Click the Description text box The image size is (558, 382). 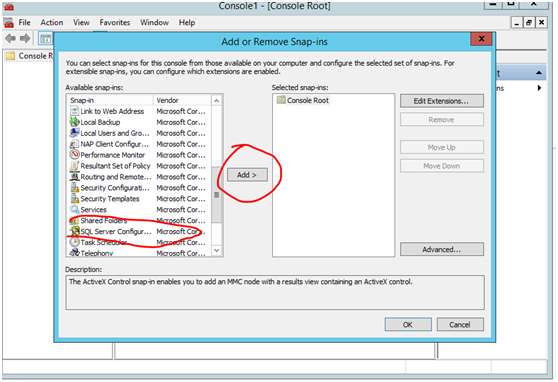[275, 292]
